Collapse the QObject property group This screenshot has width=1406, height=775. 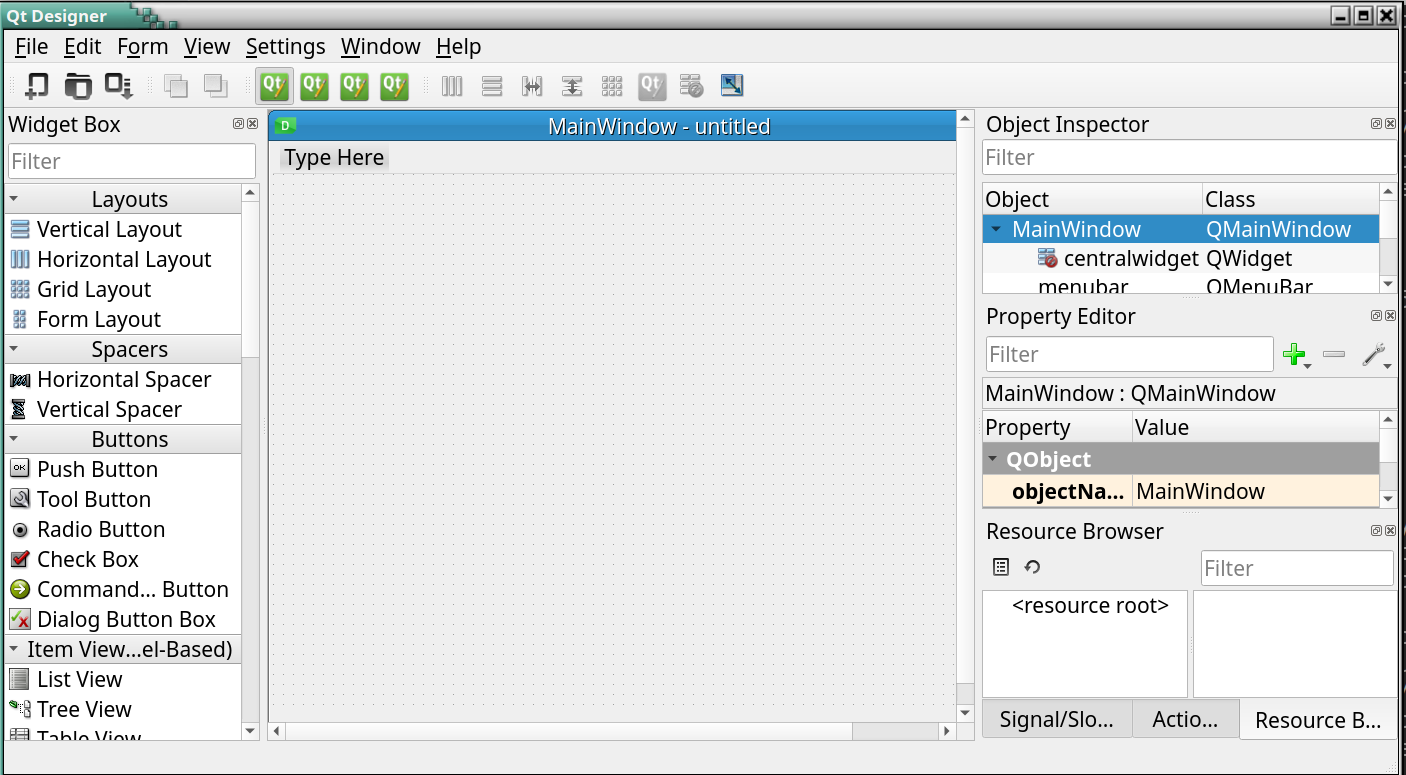point(993,459)
